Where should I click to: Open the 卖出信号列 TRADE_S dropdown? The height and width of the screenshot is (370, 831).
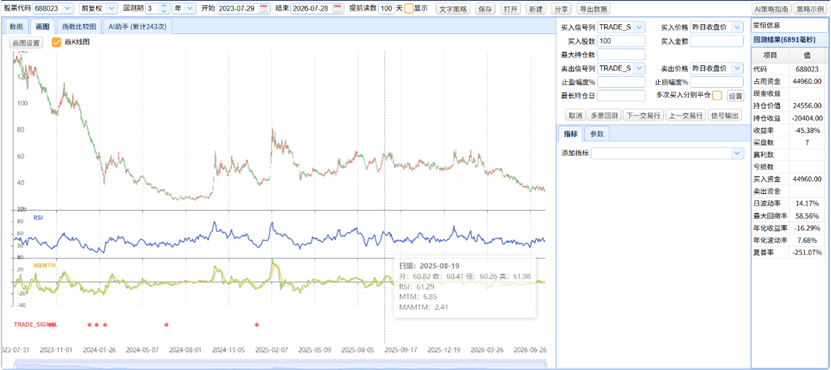pyautogui.click(x=640, y=68)
